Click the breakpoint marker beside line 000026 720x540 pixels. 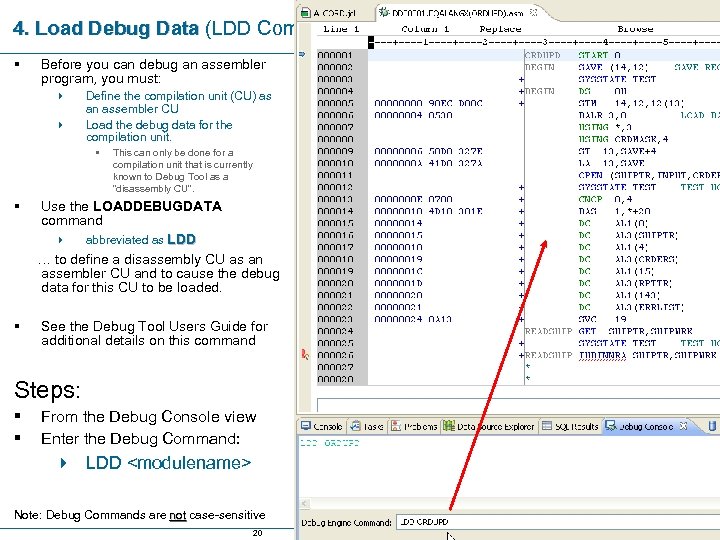pos(305,354)
